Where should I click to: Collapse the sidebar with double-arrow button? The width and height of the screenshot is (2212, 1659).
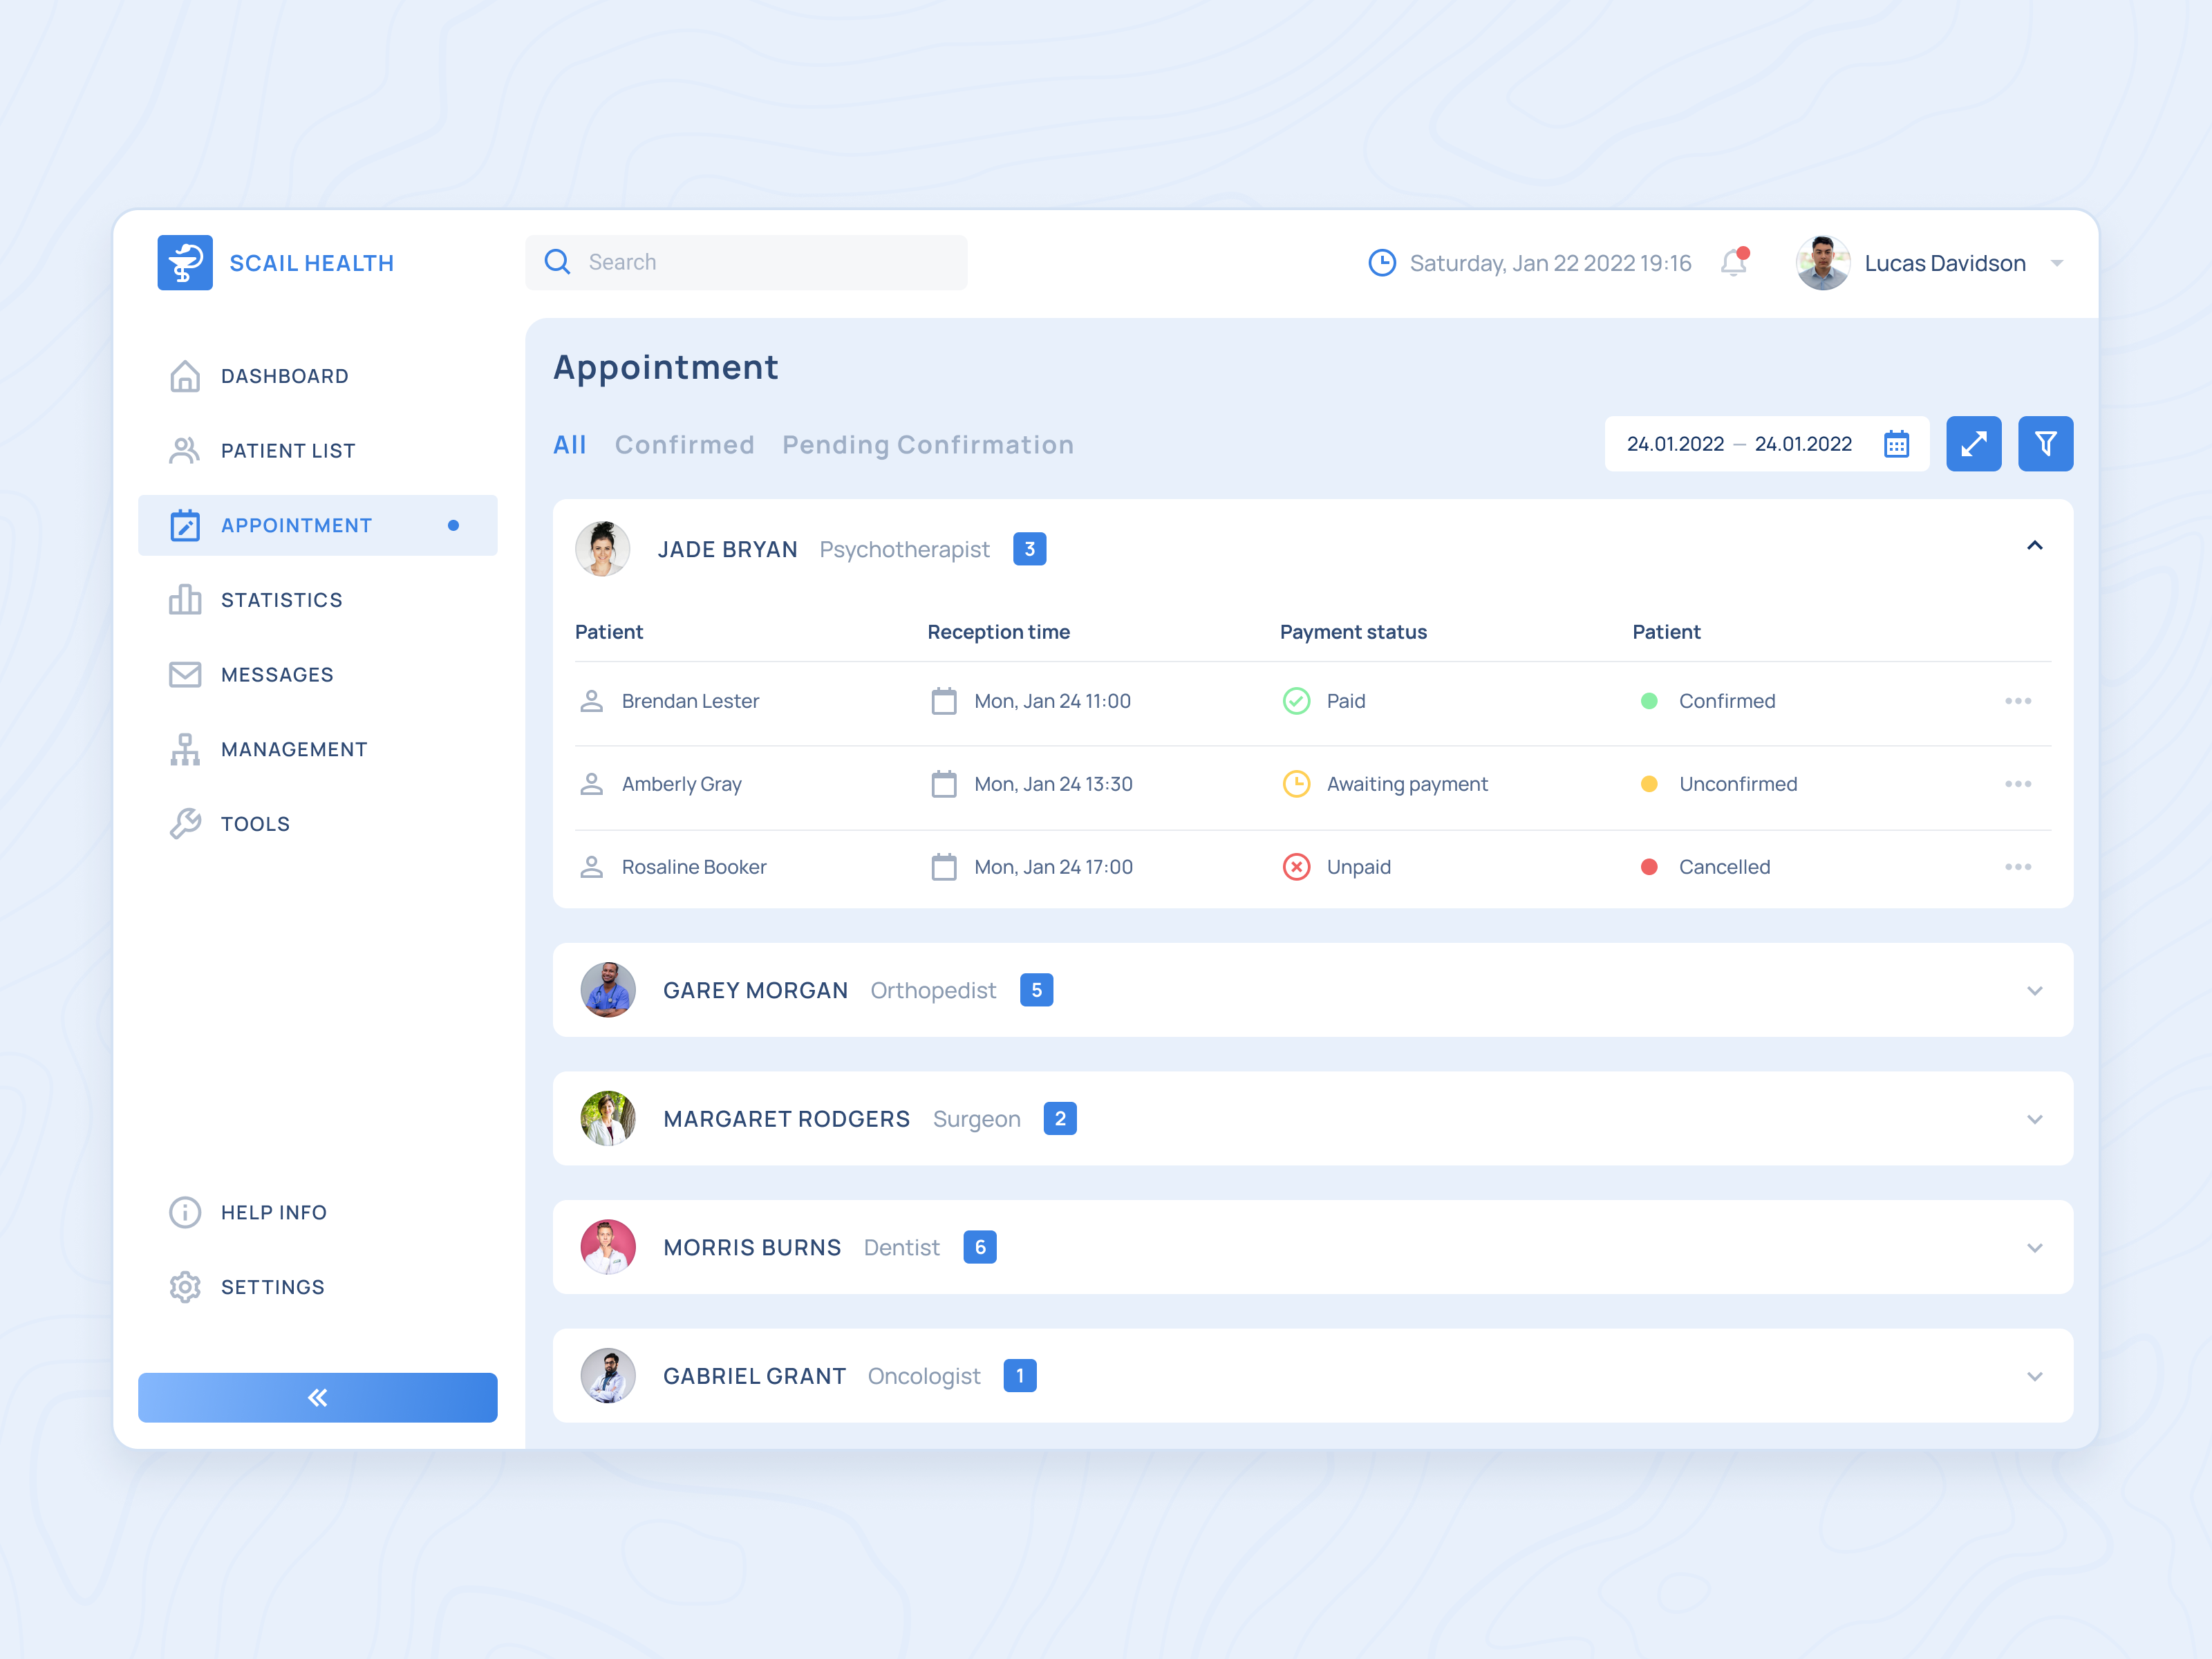tap(317, 1397)
